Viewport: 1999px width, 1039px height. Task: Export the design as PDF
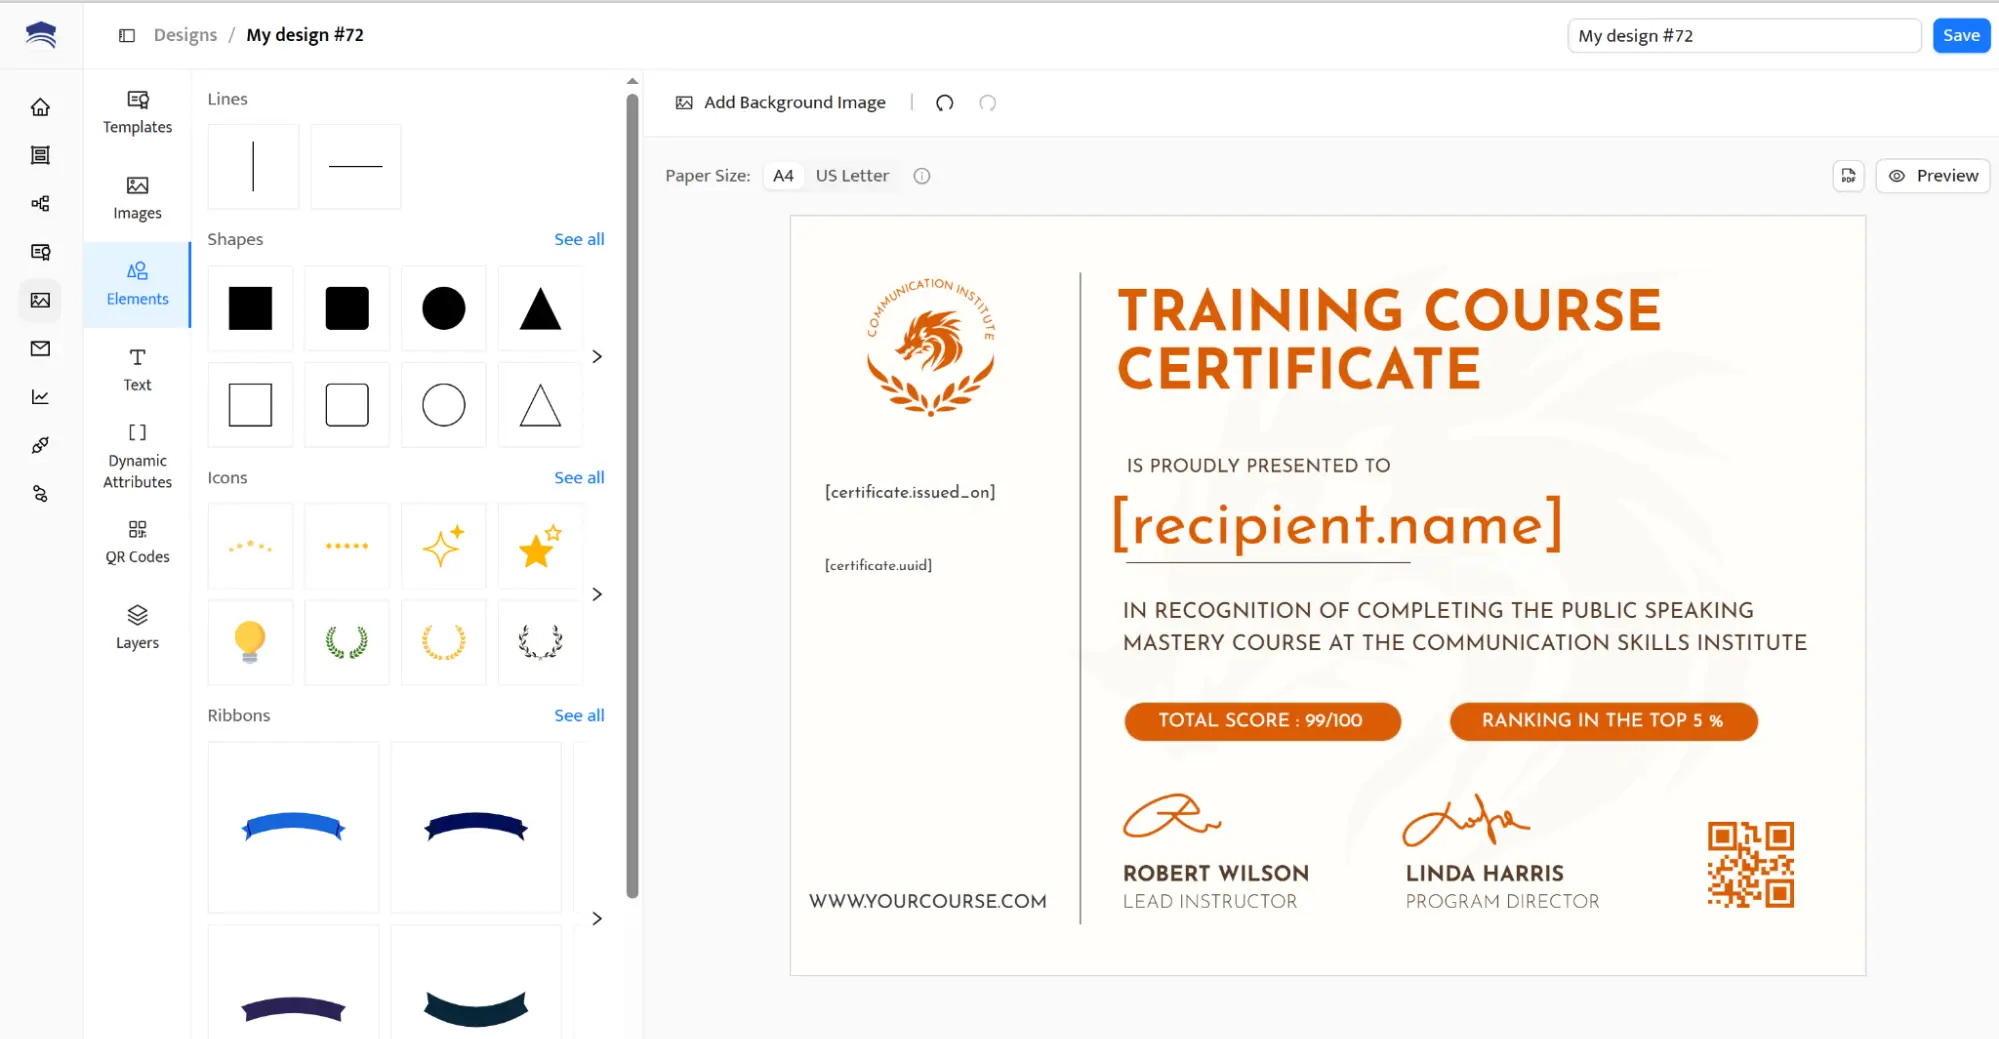click(x=1848, y=175)
